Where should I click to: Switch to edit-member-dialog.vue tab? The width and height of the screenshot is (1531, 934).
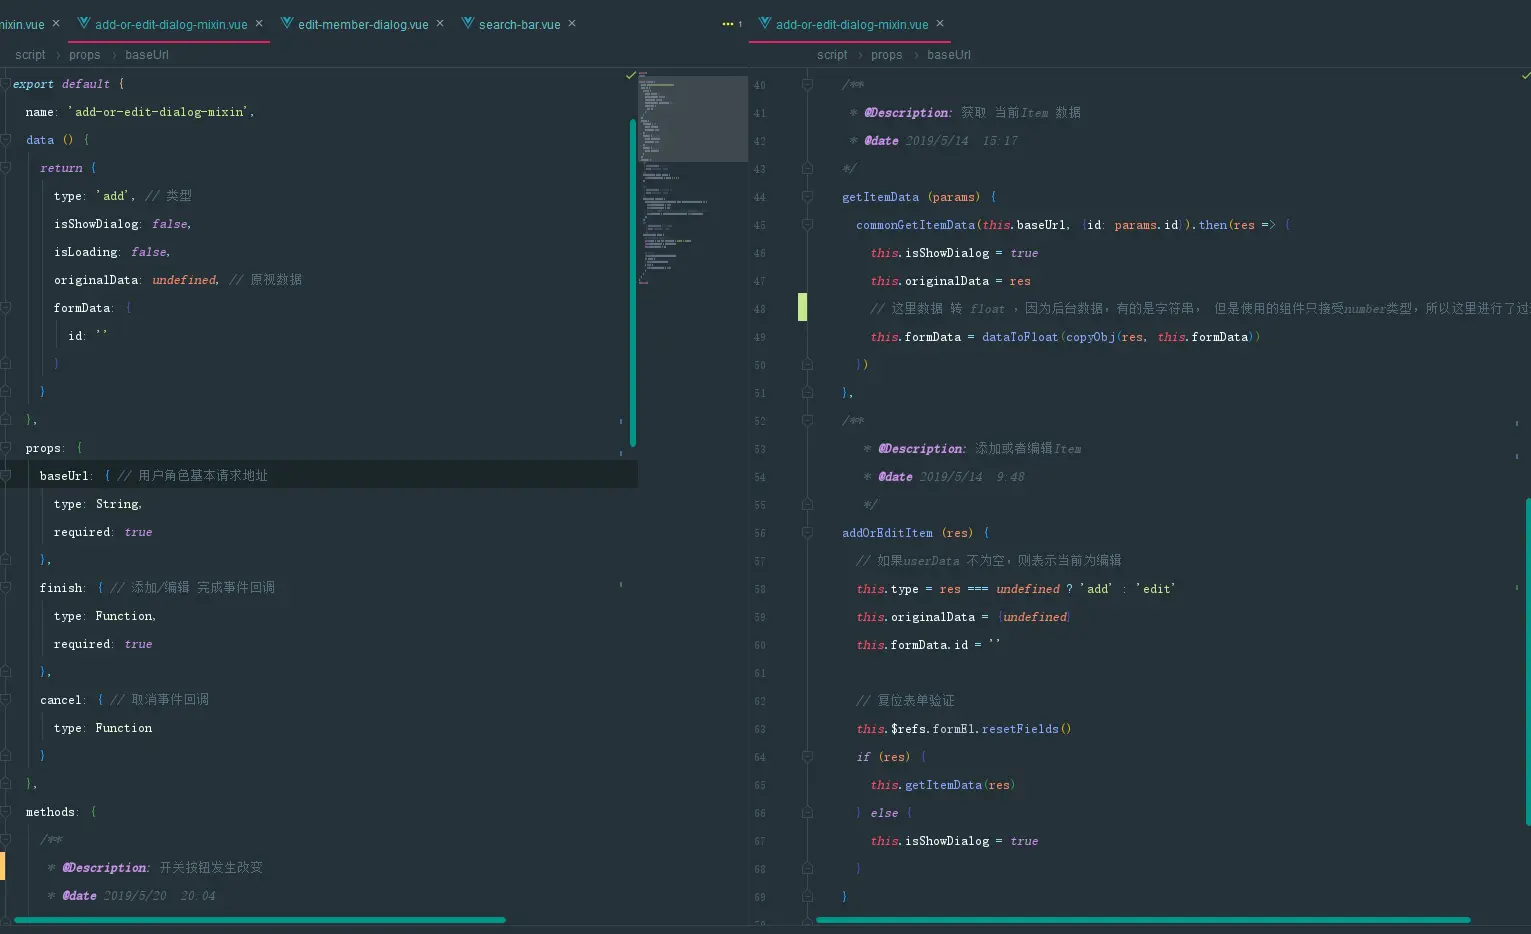(363, 24)
